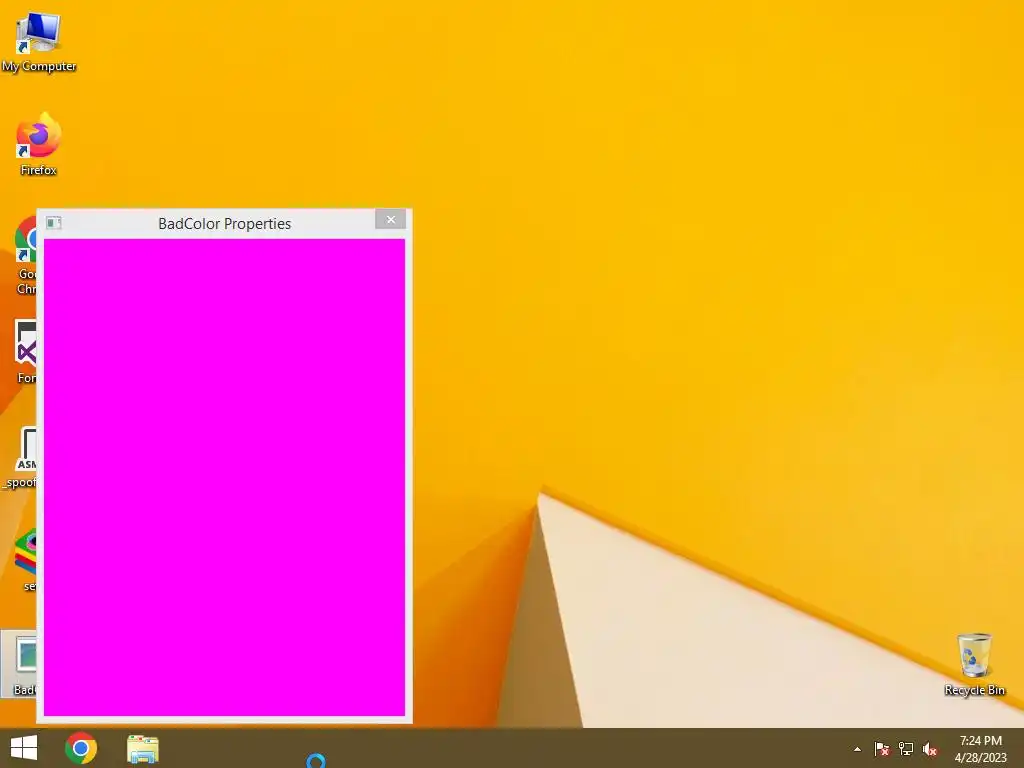The height and width of the screenshot is (768, 1024).
Task: Click the BadColor Properties window system icon
Action: pyautogui.click(x=54, y=223)
